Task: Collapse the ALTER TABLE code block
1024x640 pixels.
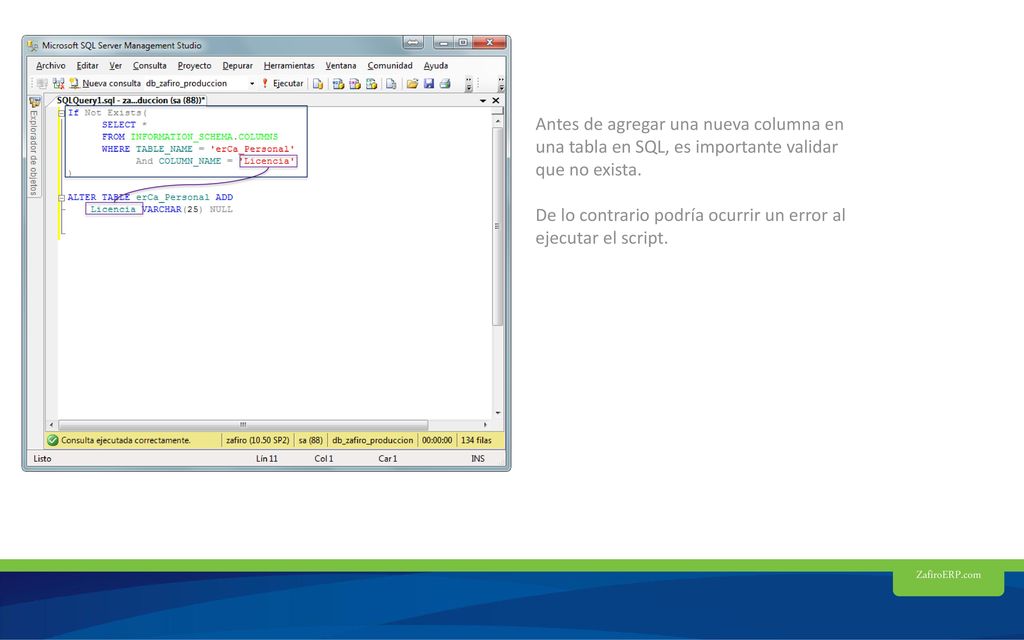Action: click(61, 198)
